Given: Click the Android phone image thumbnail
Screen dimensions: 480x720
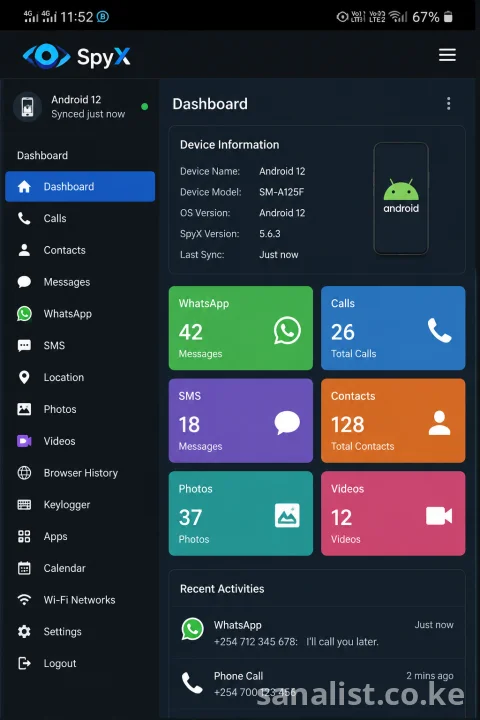Looking at the screenshot, I should (401, 198).
